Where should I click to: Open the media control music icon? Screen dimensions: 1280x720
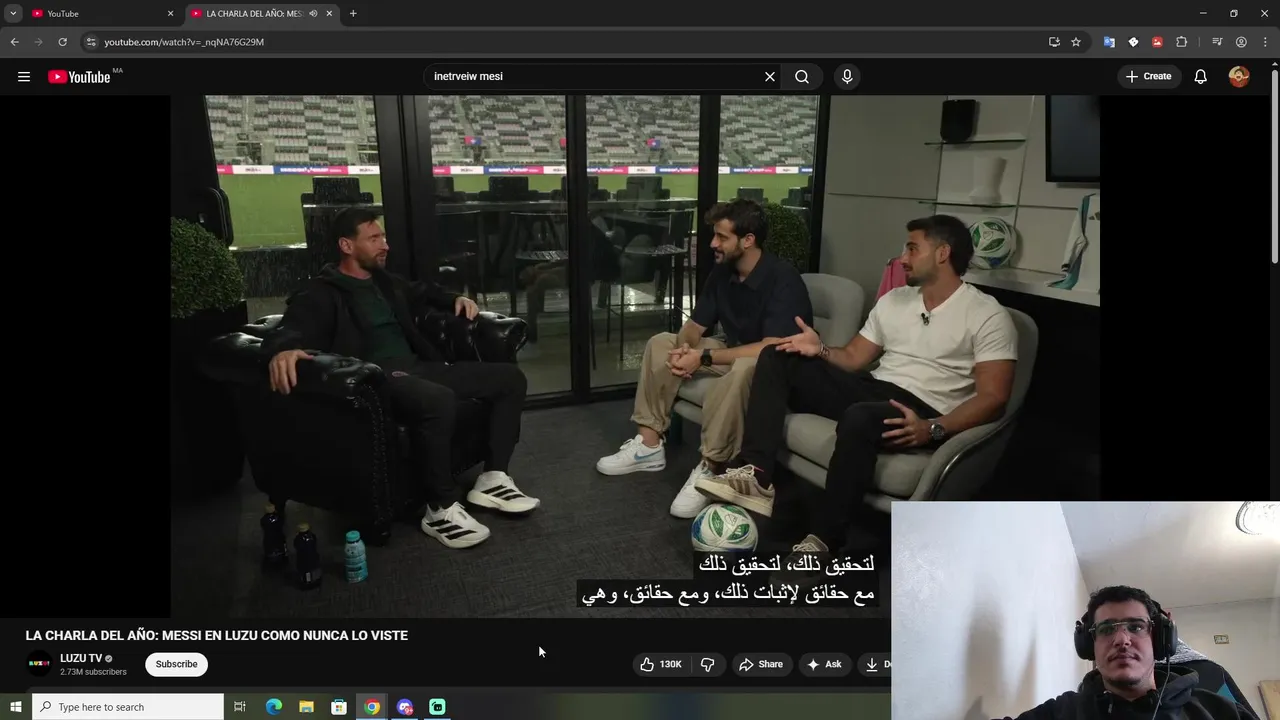(x=1217, y=42)
